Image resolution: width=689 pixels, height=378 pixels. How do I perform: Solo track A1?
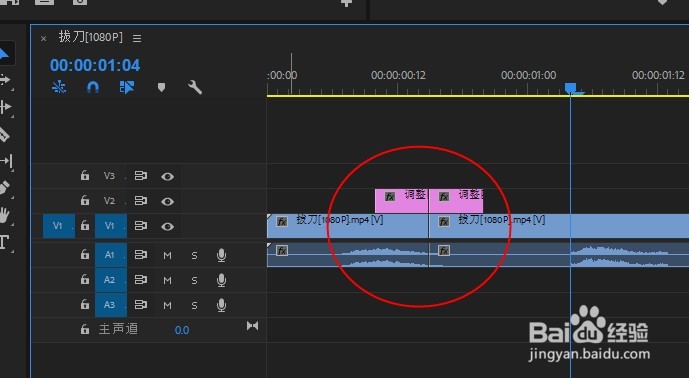(194, 255)
